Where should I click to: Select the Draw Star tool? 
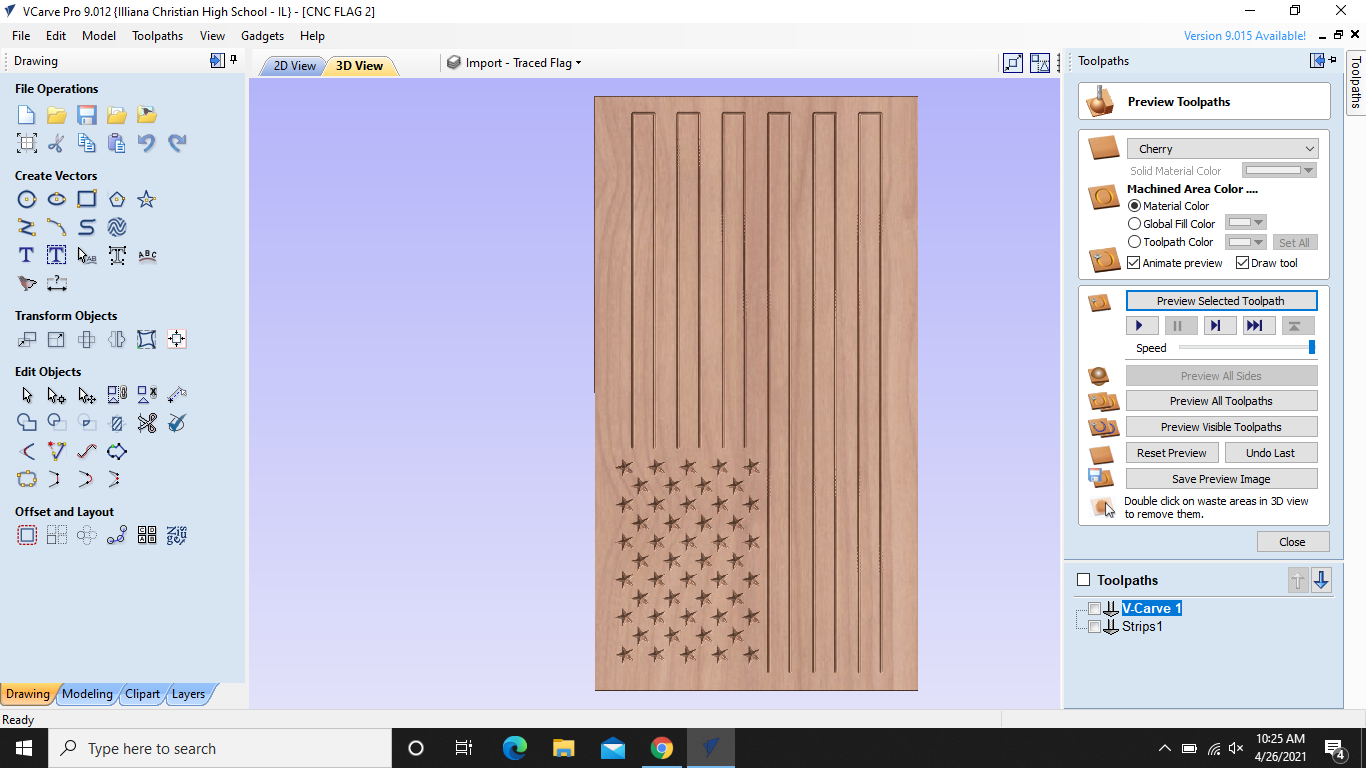146,199
